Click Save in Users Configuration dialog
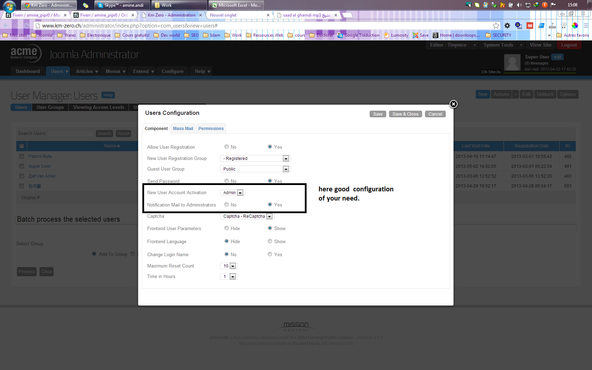The width and height of the screenshot is (592, 370). pyautogui.click(x=378, y=114)
